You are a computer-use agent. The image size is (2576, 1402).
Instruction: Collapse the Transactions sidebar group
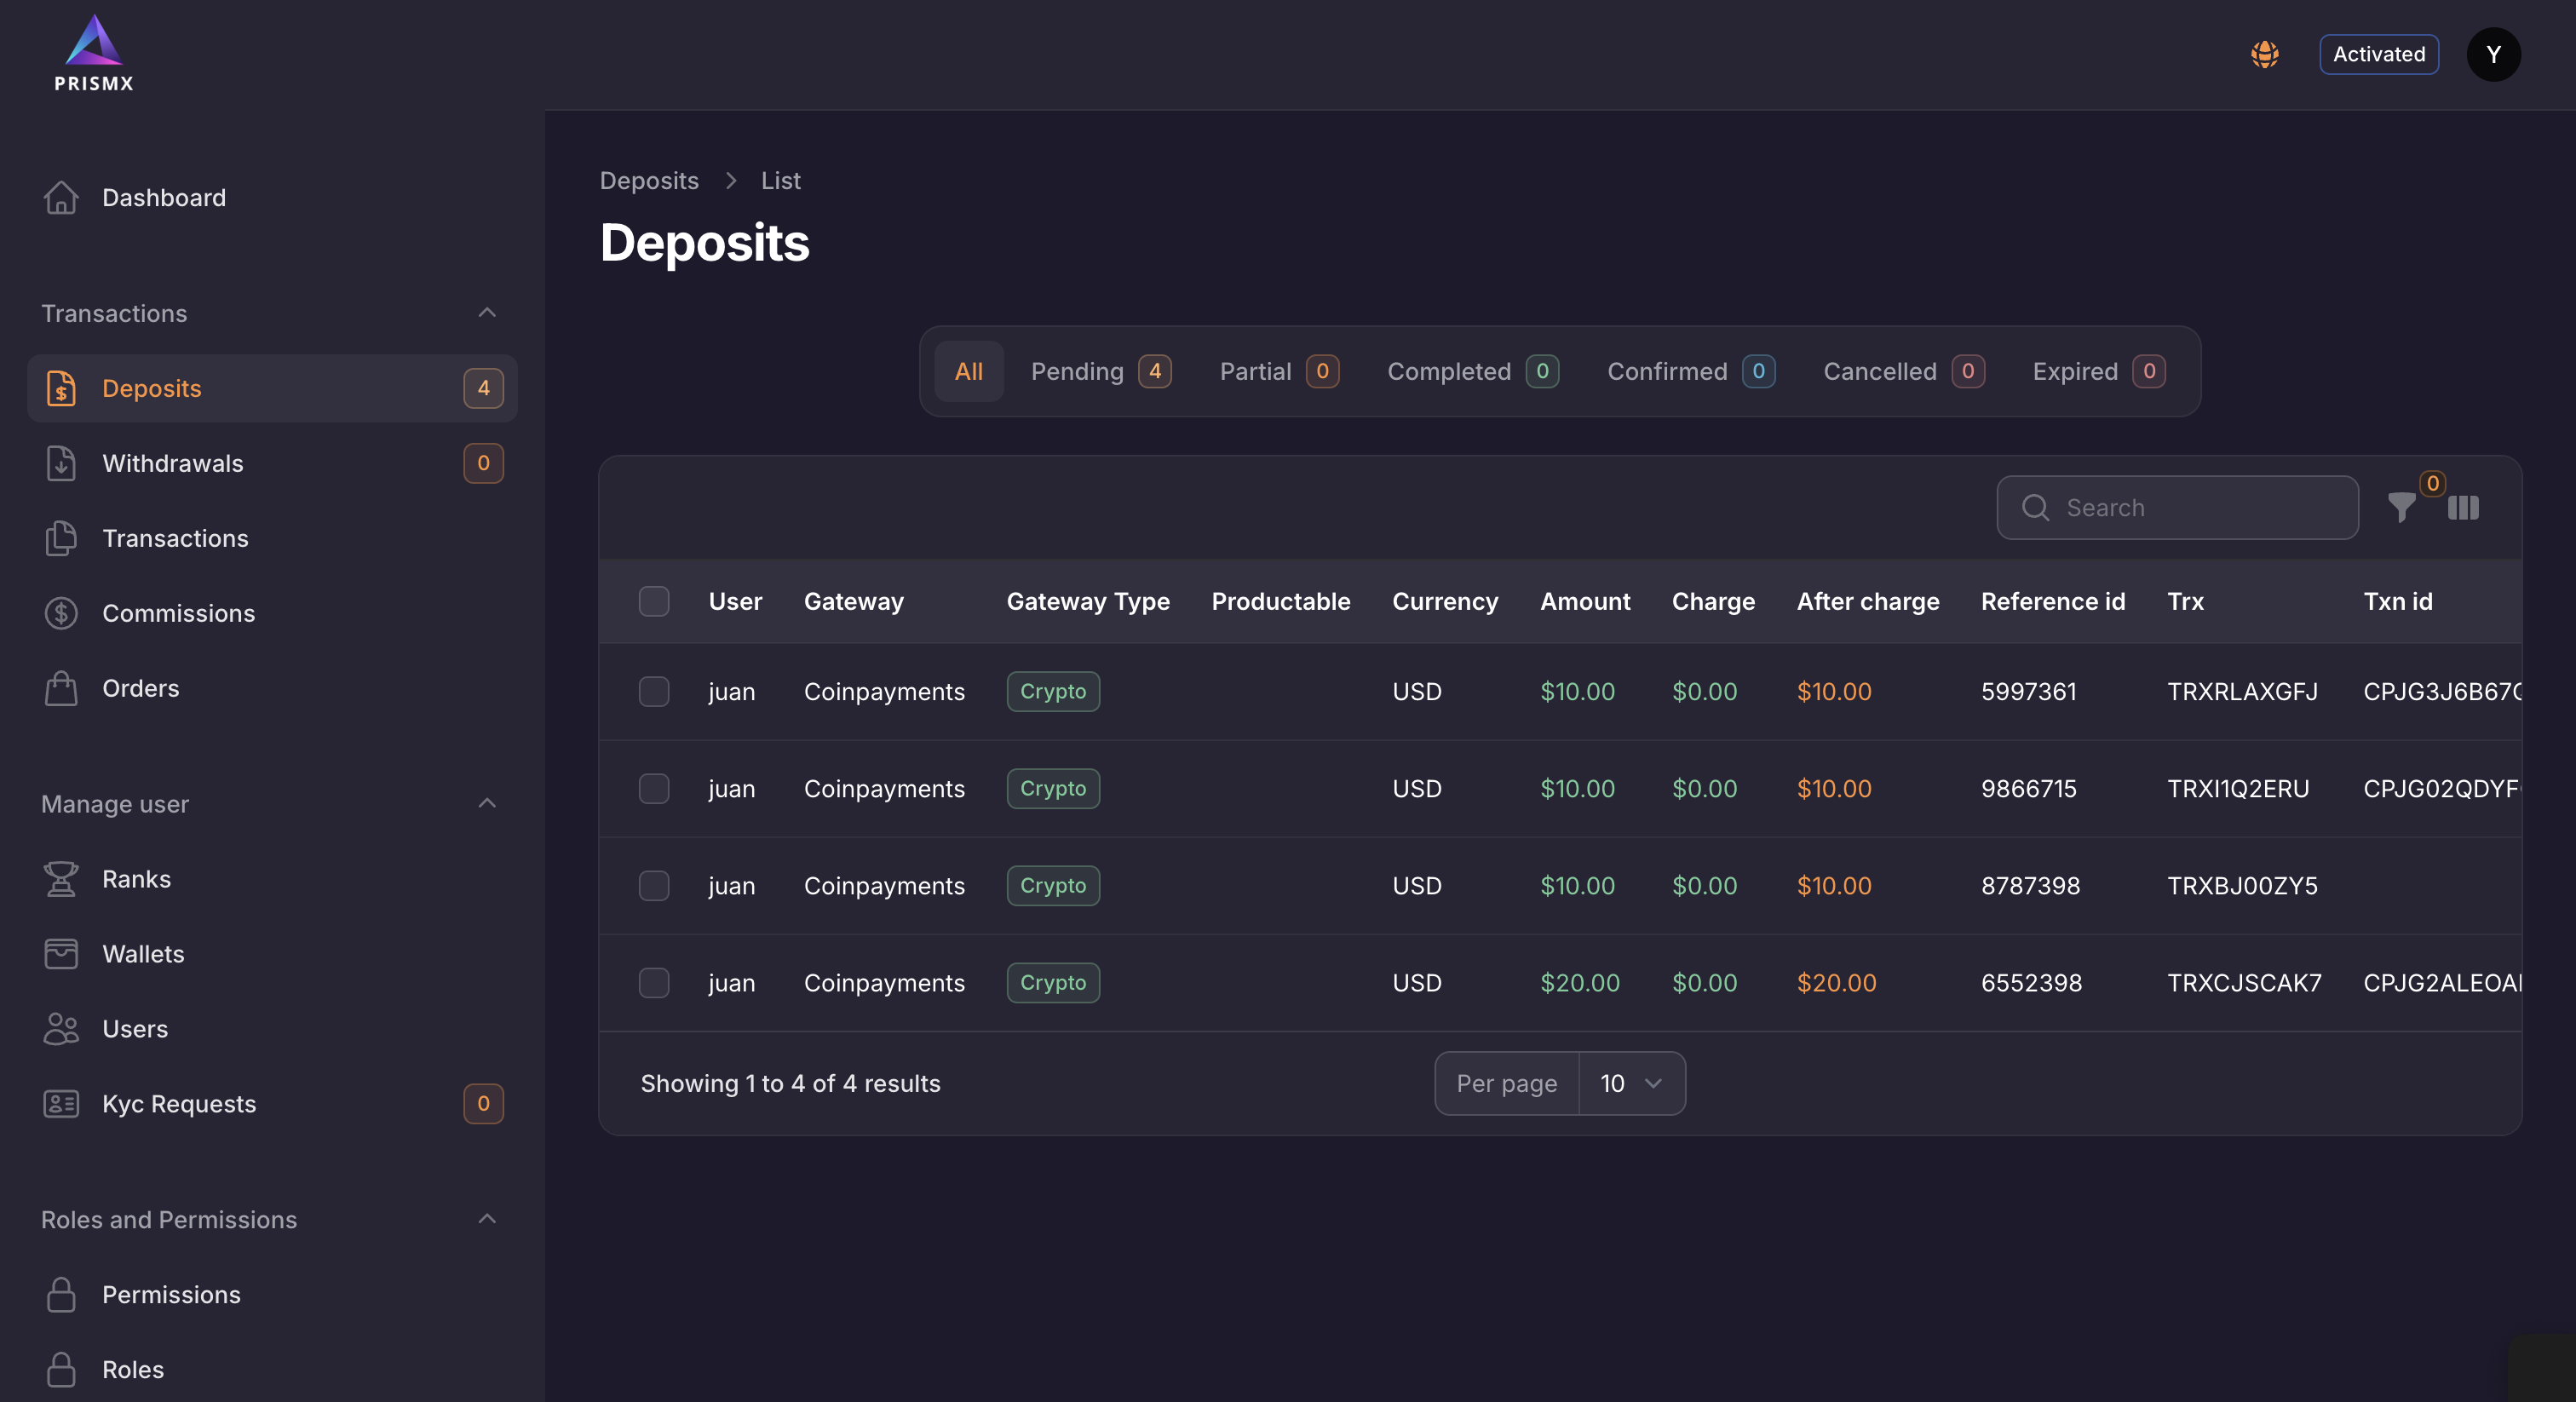tap(487, 313)
